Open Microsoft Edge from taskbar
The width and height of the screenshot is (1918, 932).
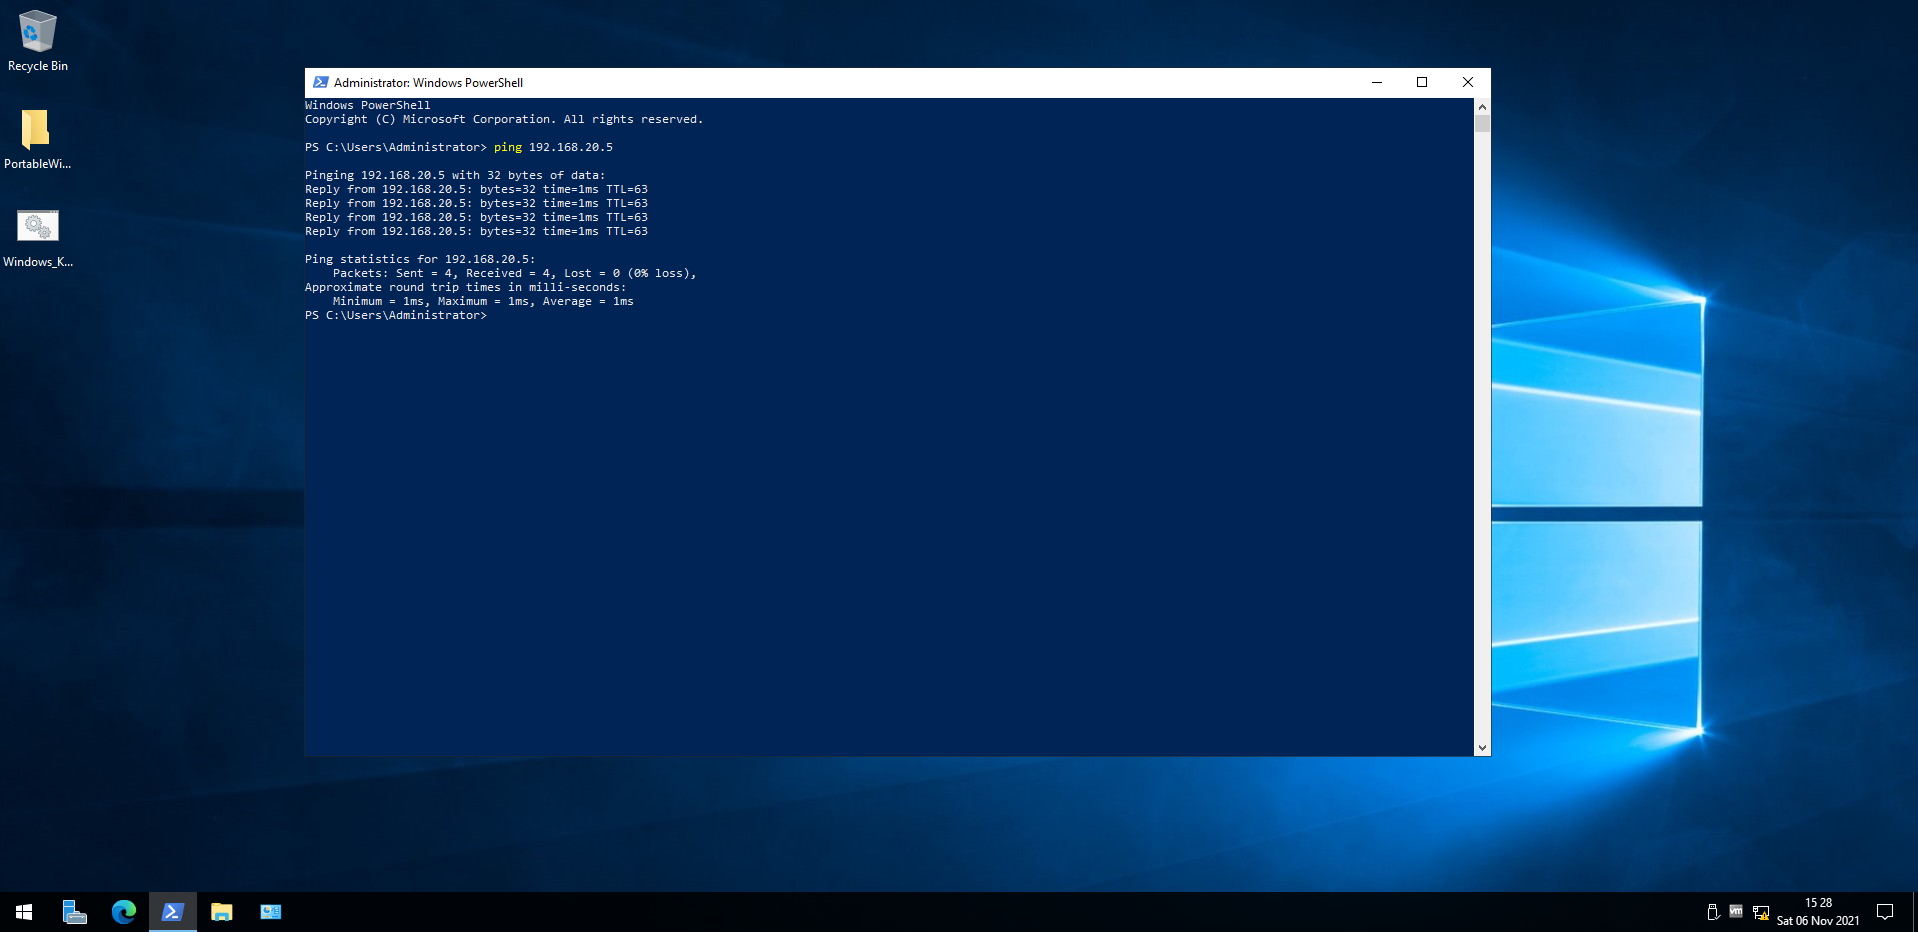(123, 912)
